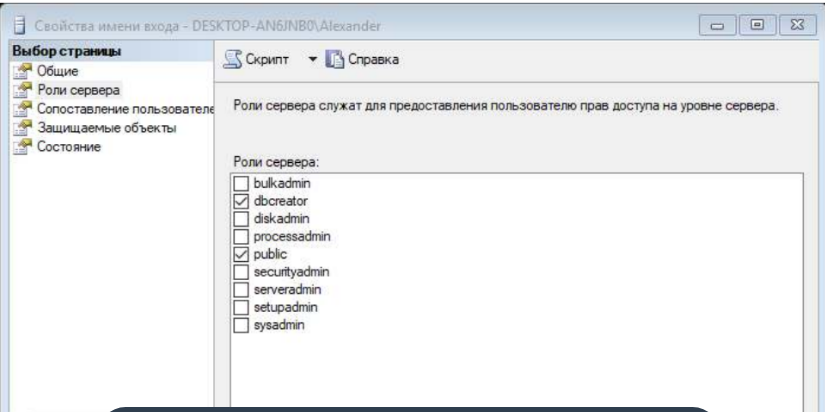Click the window icon in title bar

(x=19, y=25)
